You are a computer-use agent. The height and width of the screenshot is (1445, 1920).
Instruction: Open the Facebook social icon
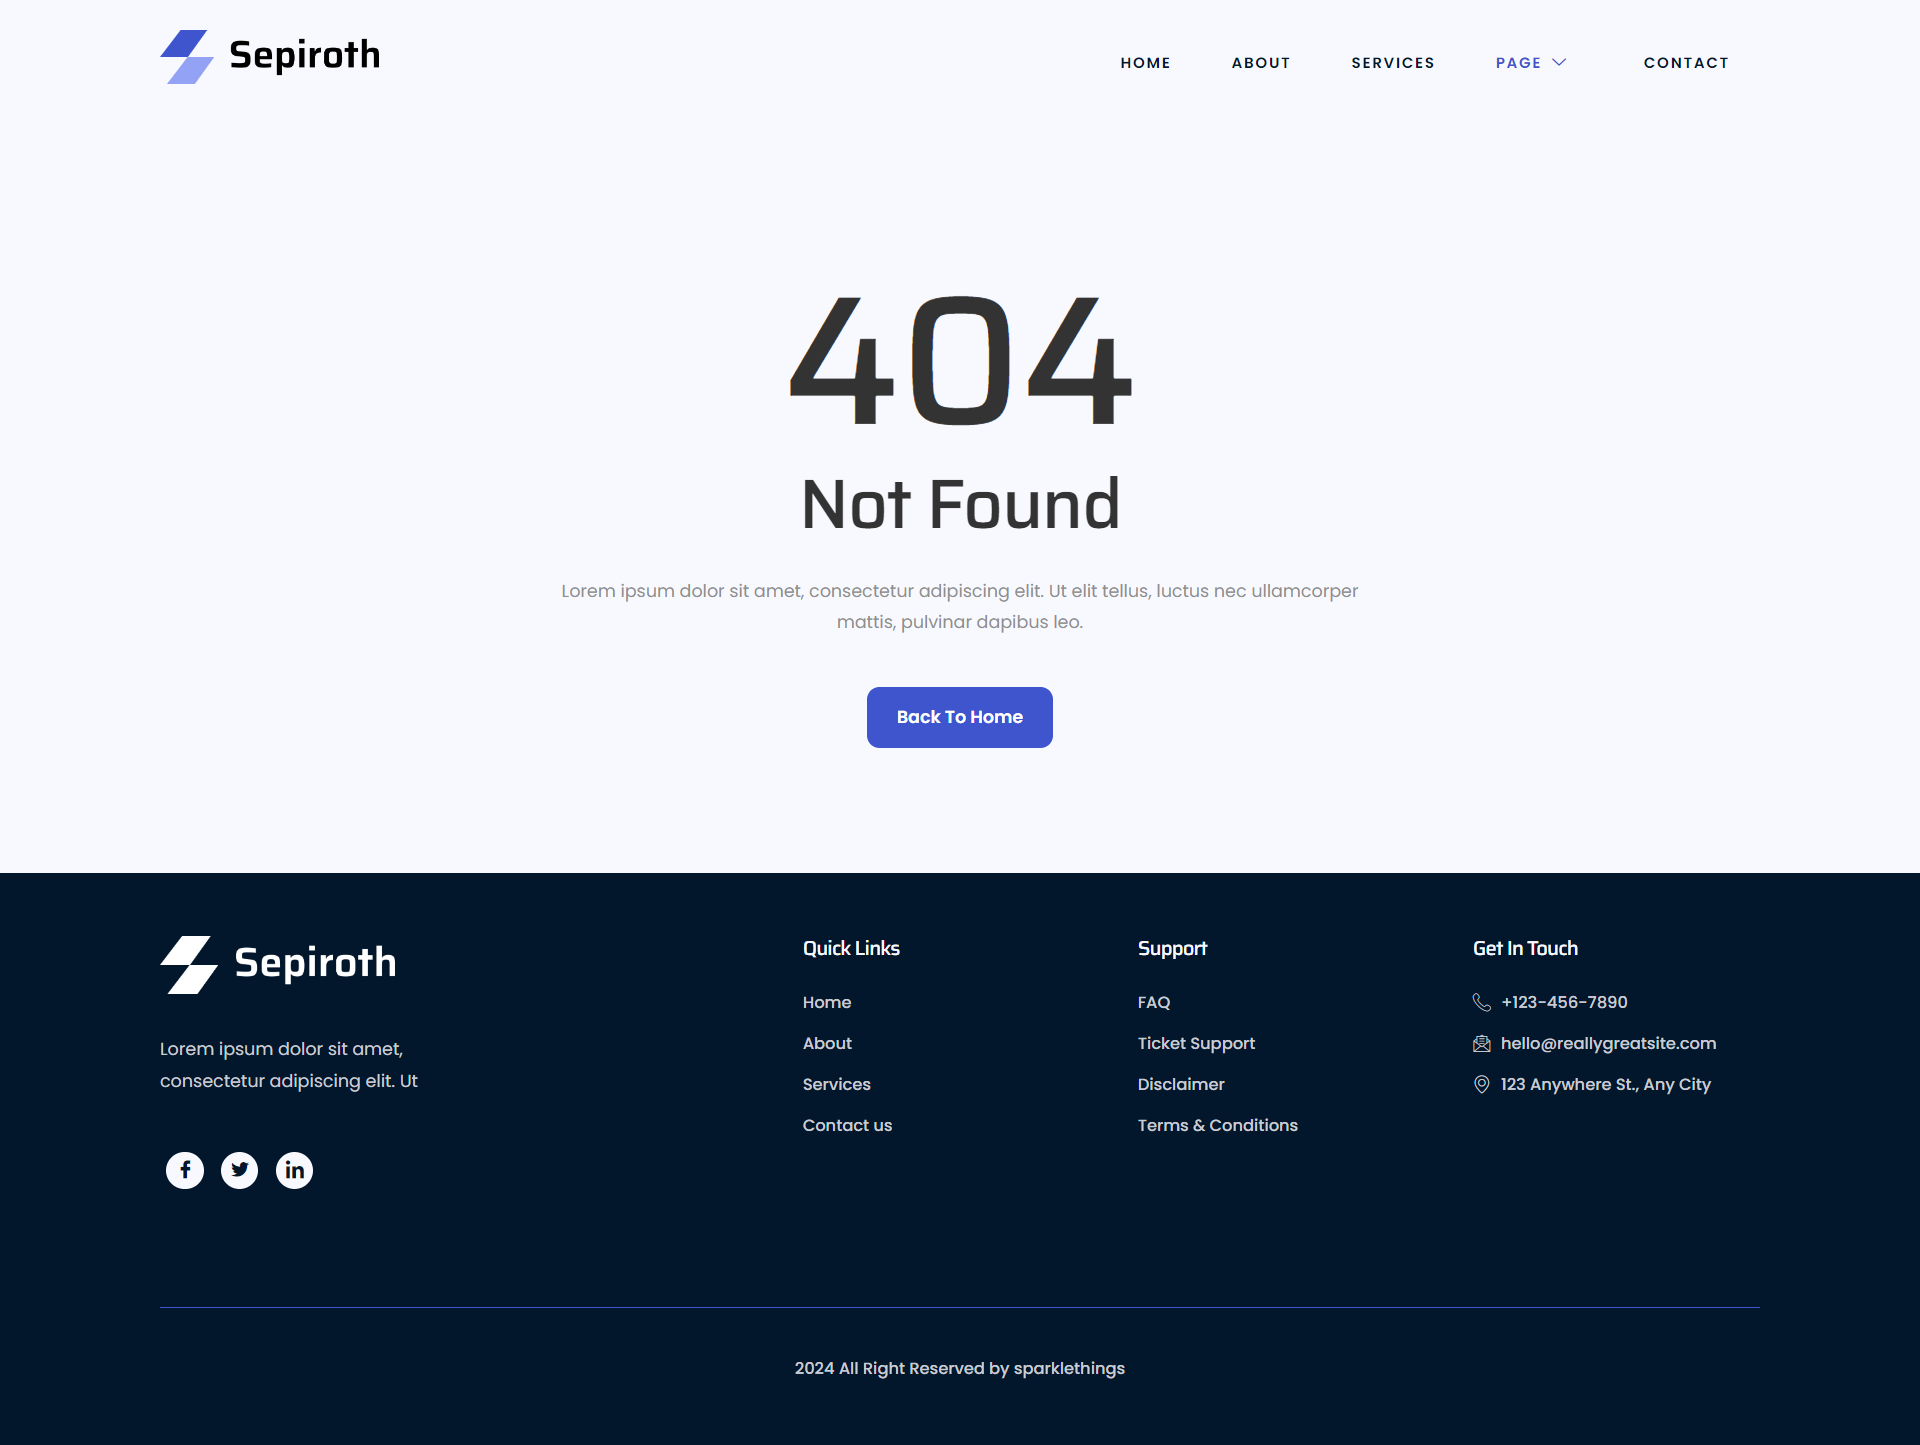pyautogui.click(x=185, y=1170)
